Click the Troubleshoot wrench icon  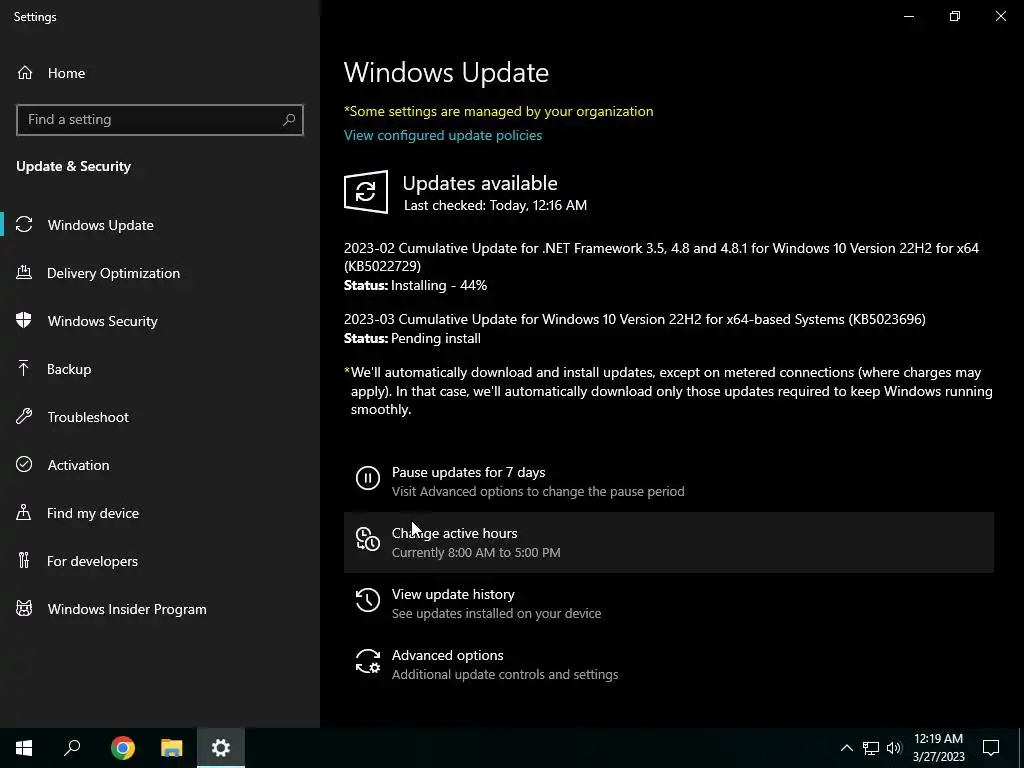(x=24, y=417)
